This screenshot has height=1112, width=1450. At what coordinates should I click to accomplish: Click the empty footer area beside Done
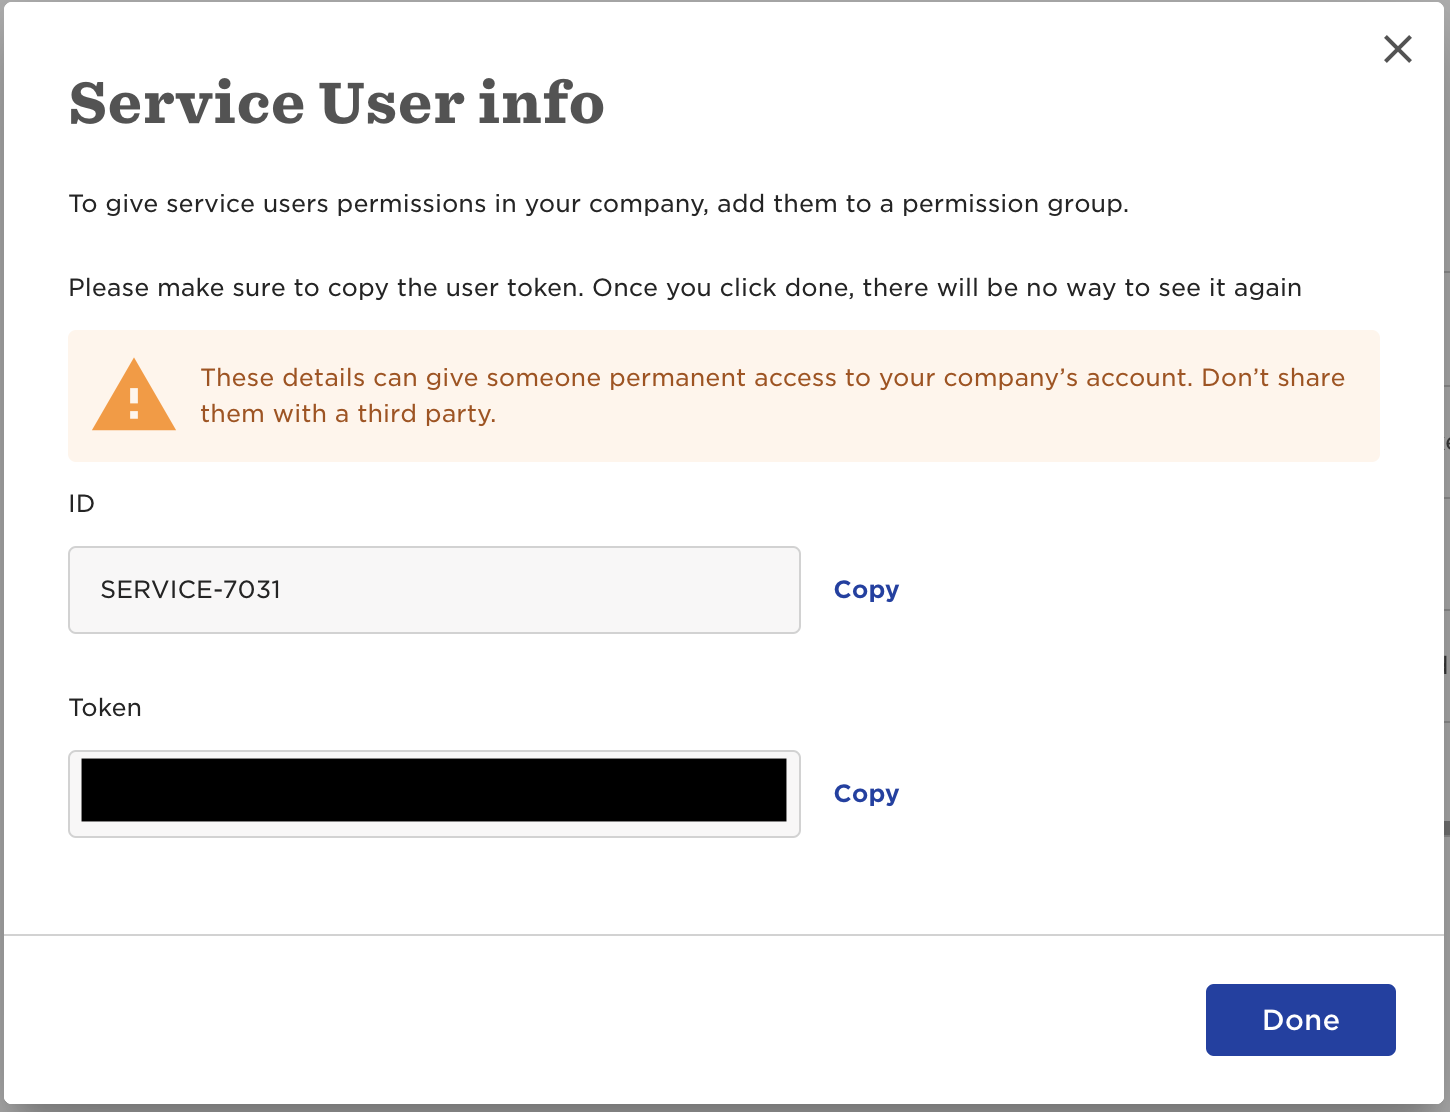600,1020
